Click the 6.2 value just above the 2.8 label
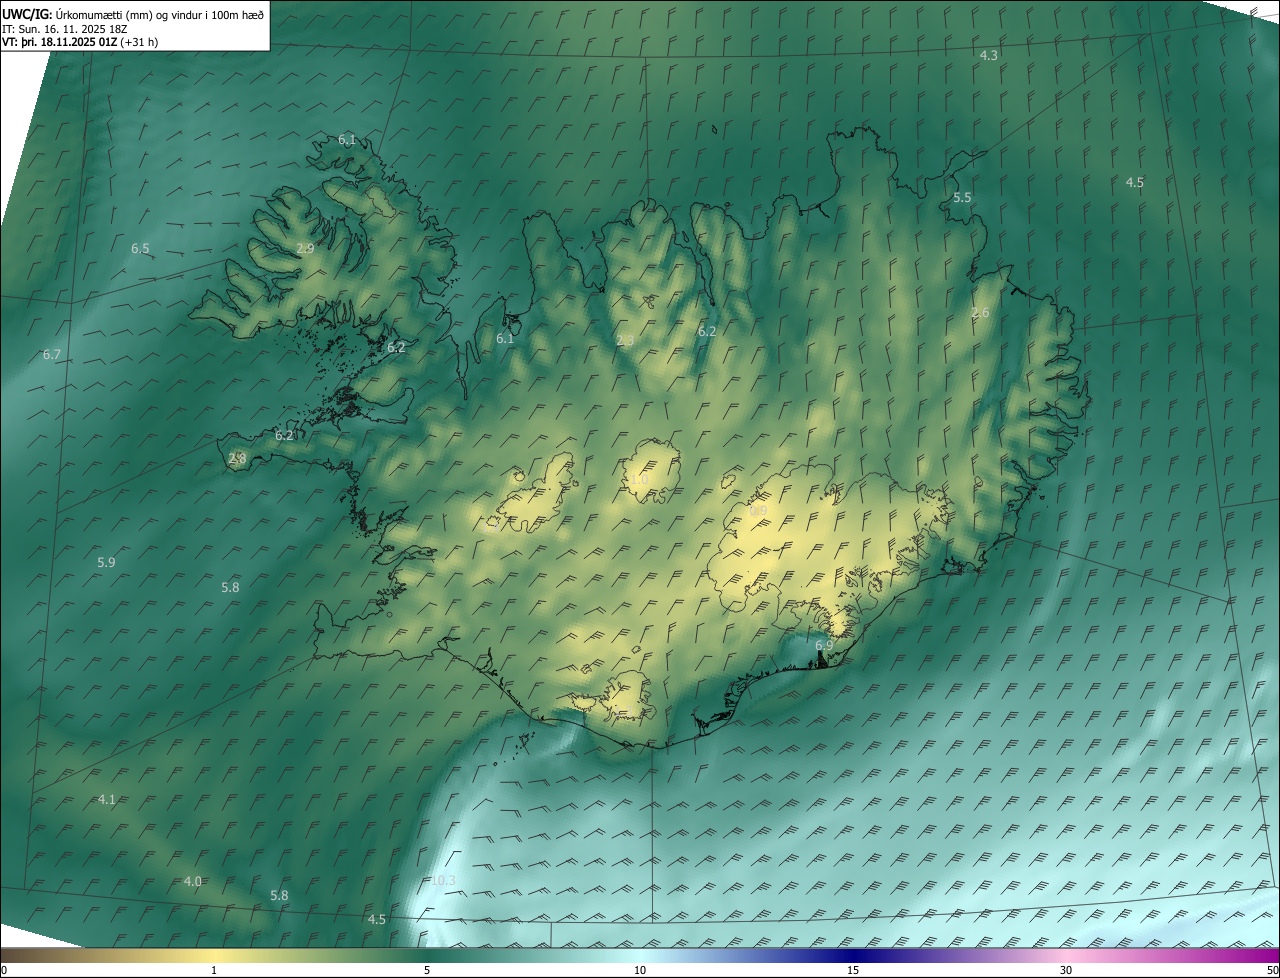The width and height of the screenshot is (1280, 978). pos(284,436)
